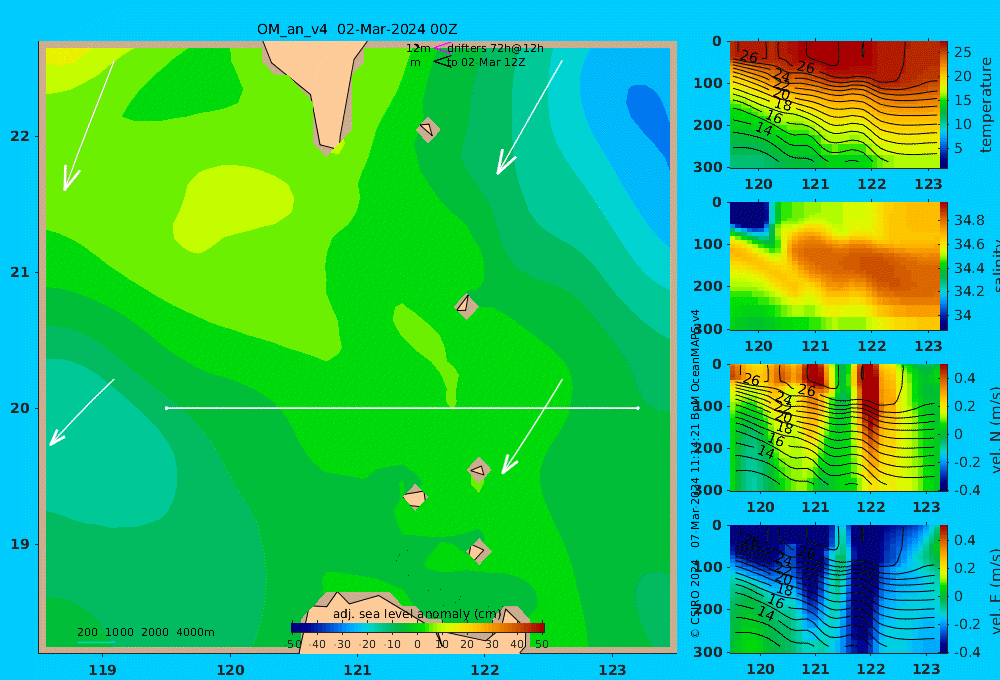This screenshot has height=680, width=1000.
Task: Open the northward velocity section panel
Action: (x=834, y=427)
